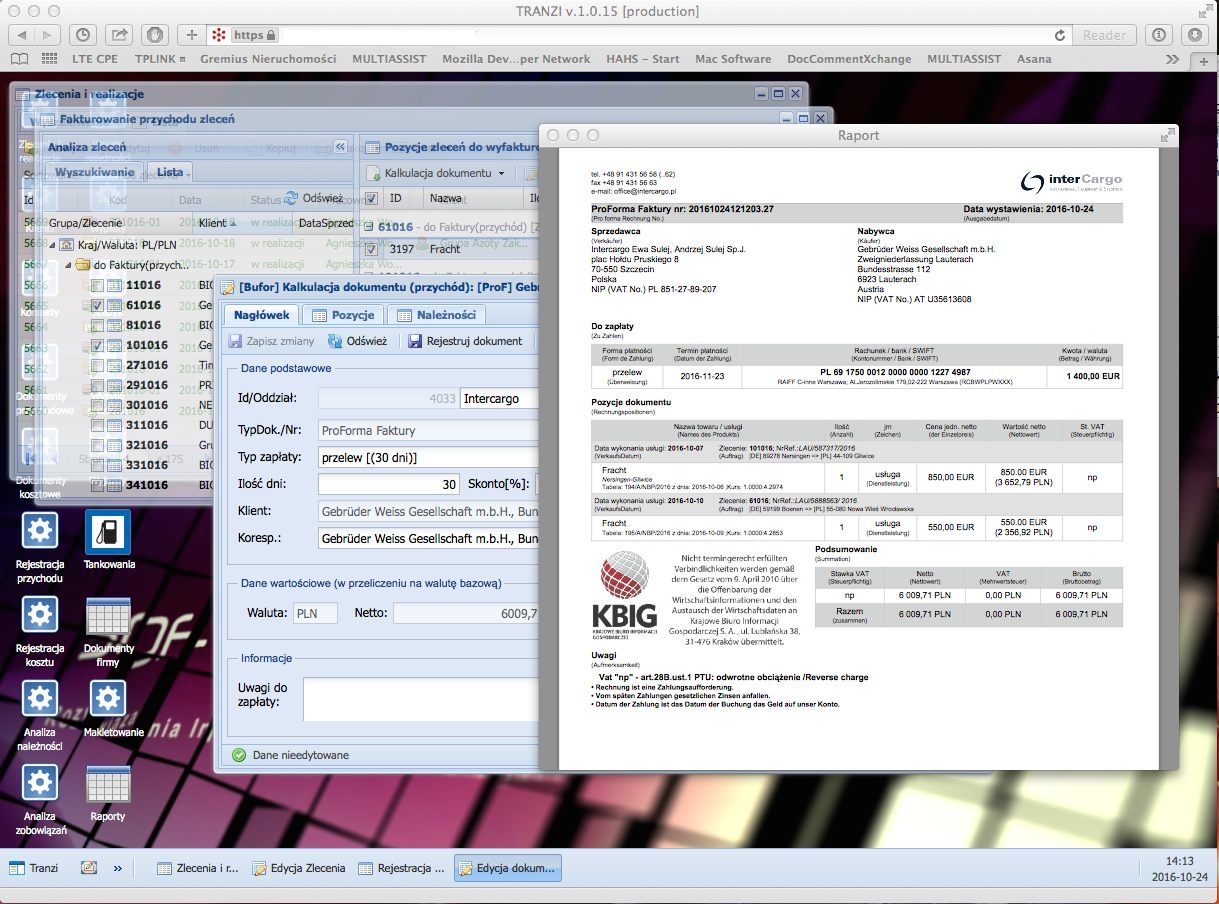1219x904 pixels.
Task: Open the Makietowanie desktop icon
Action: pyautogui.click(x=108, y=699)
